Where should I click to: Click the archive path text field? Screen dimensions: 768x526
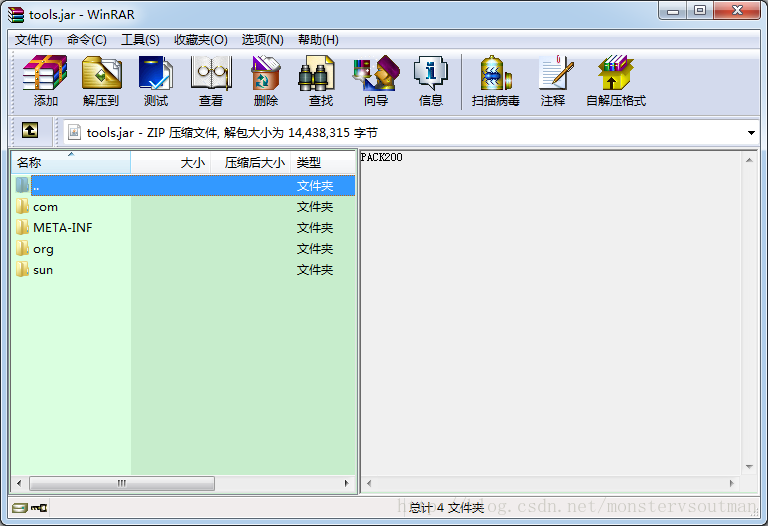pos(411,133)
